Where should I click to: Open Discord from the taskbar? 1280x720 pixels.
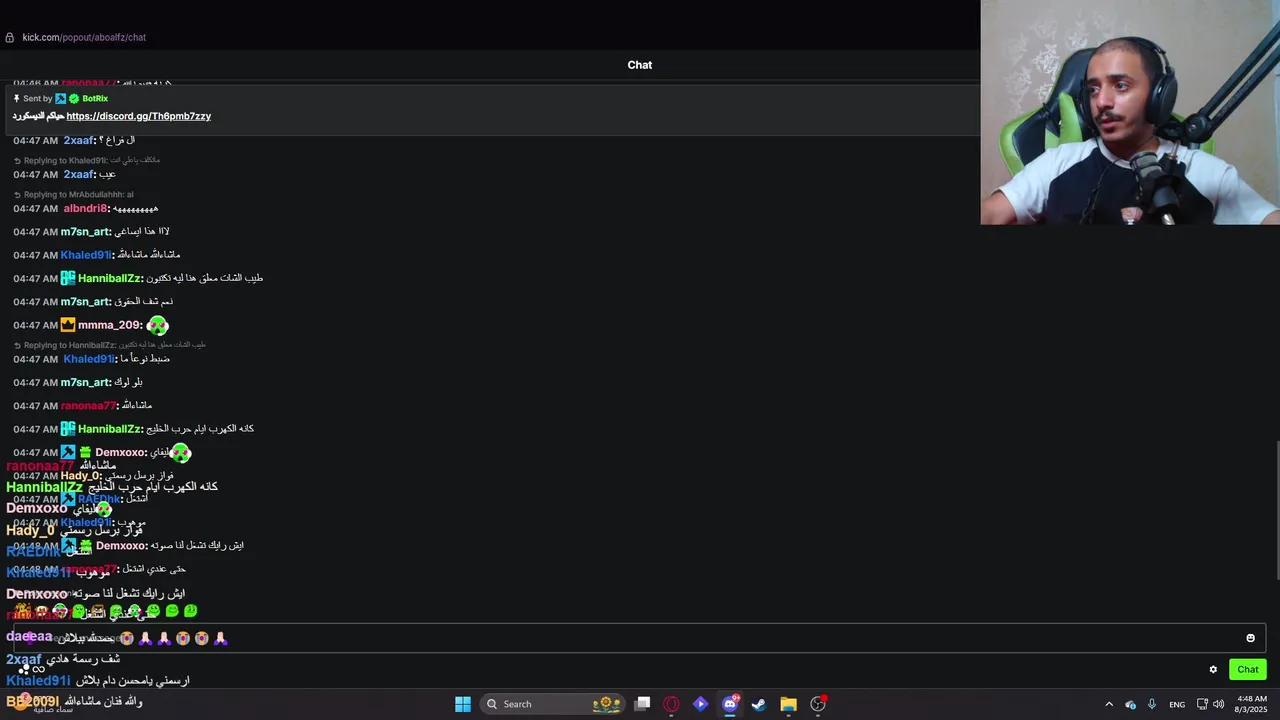(x=730, y=704)
